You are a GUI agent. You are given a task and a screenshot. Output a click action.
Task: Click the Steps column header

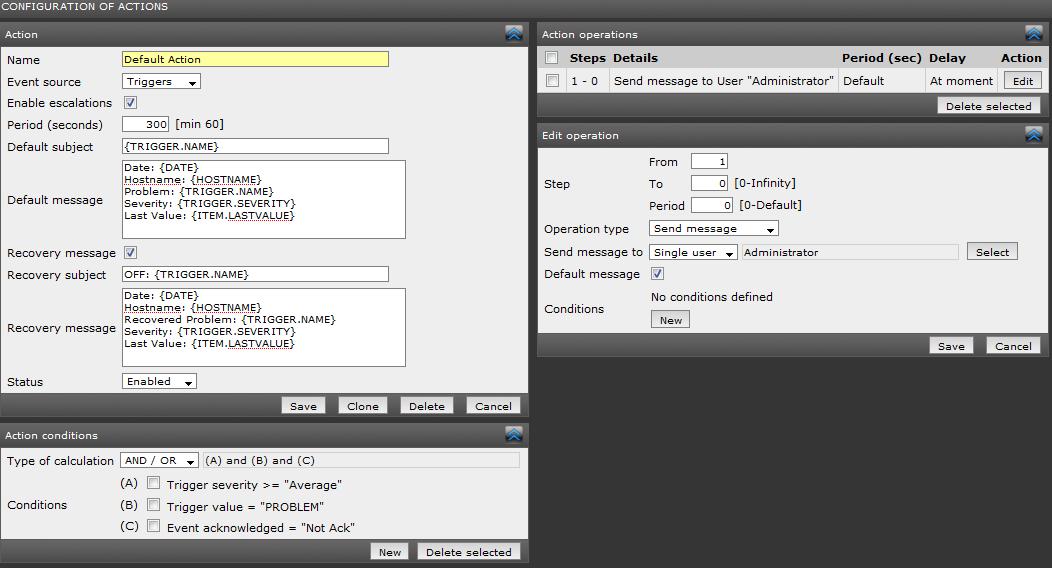(588, 58)
